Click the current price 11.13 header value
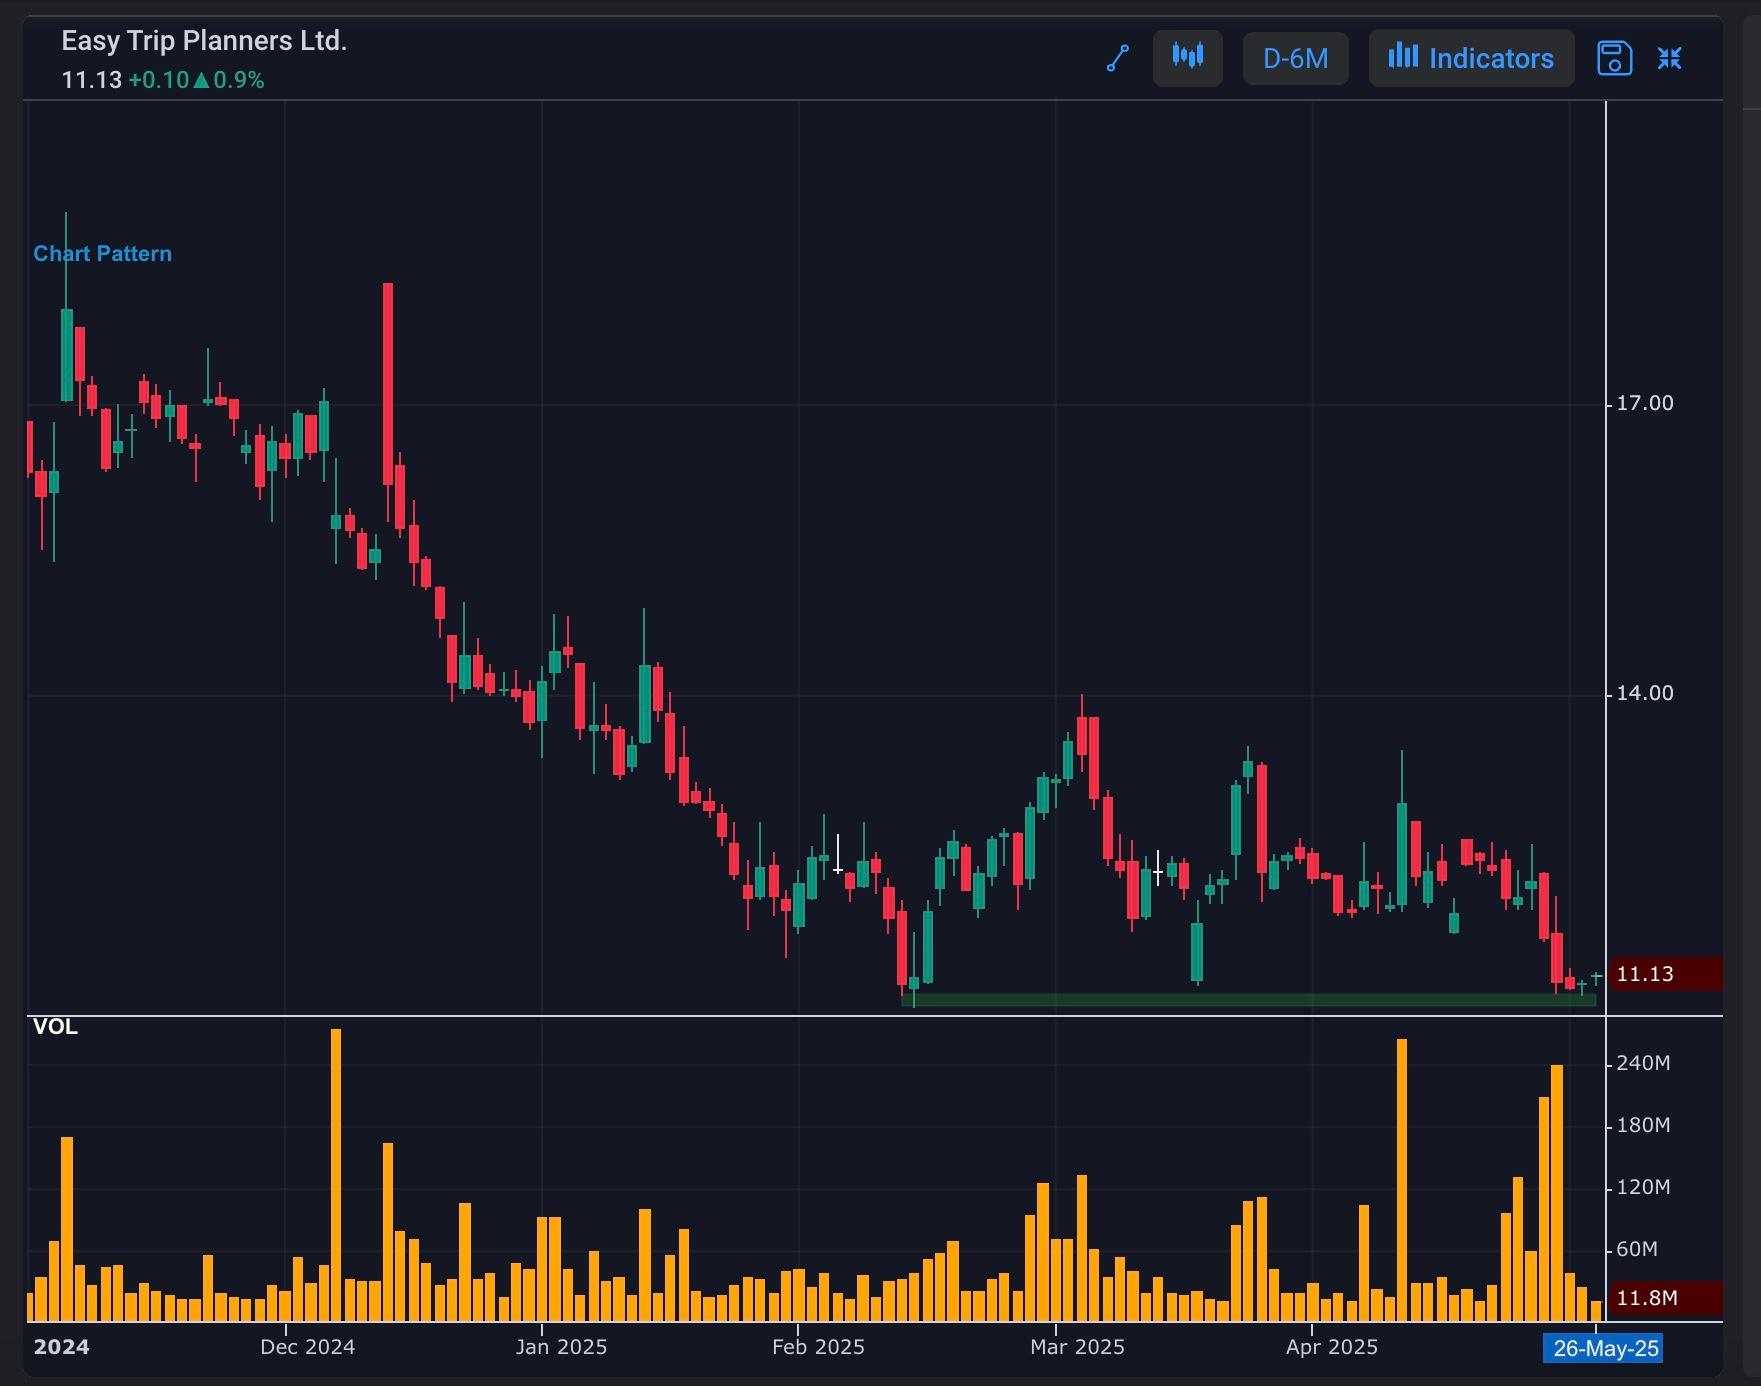The image size is (1761, 1386). coord(92,80)
